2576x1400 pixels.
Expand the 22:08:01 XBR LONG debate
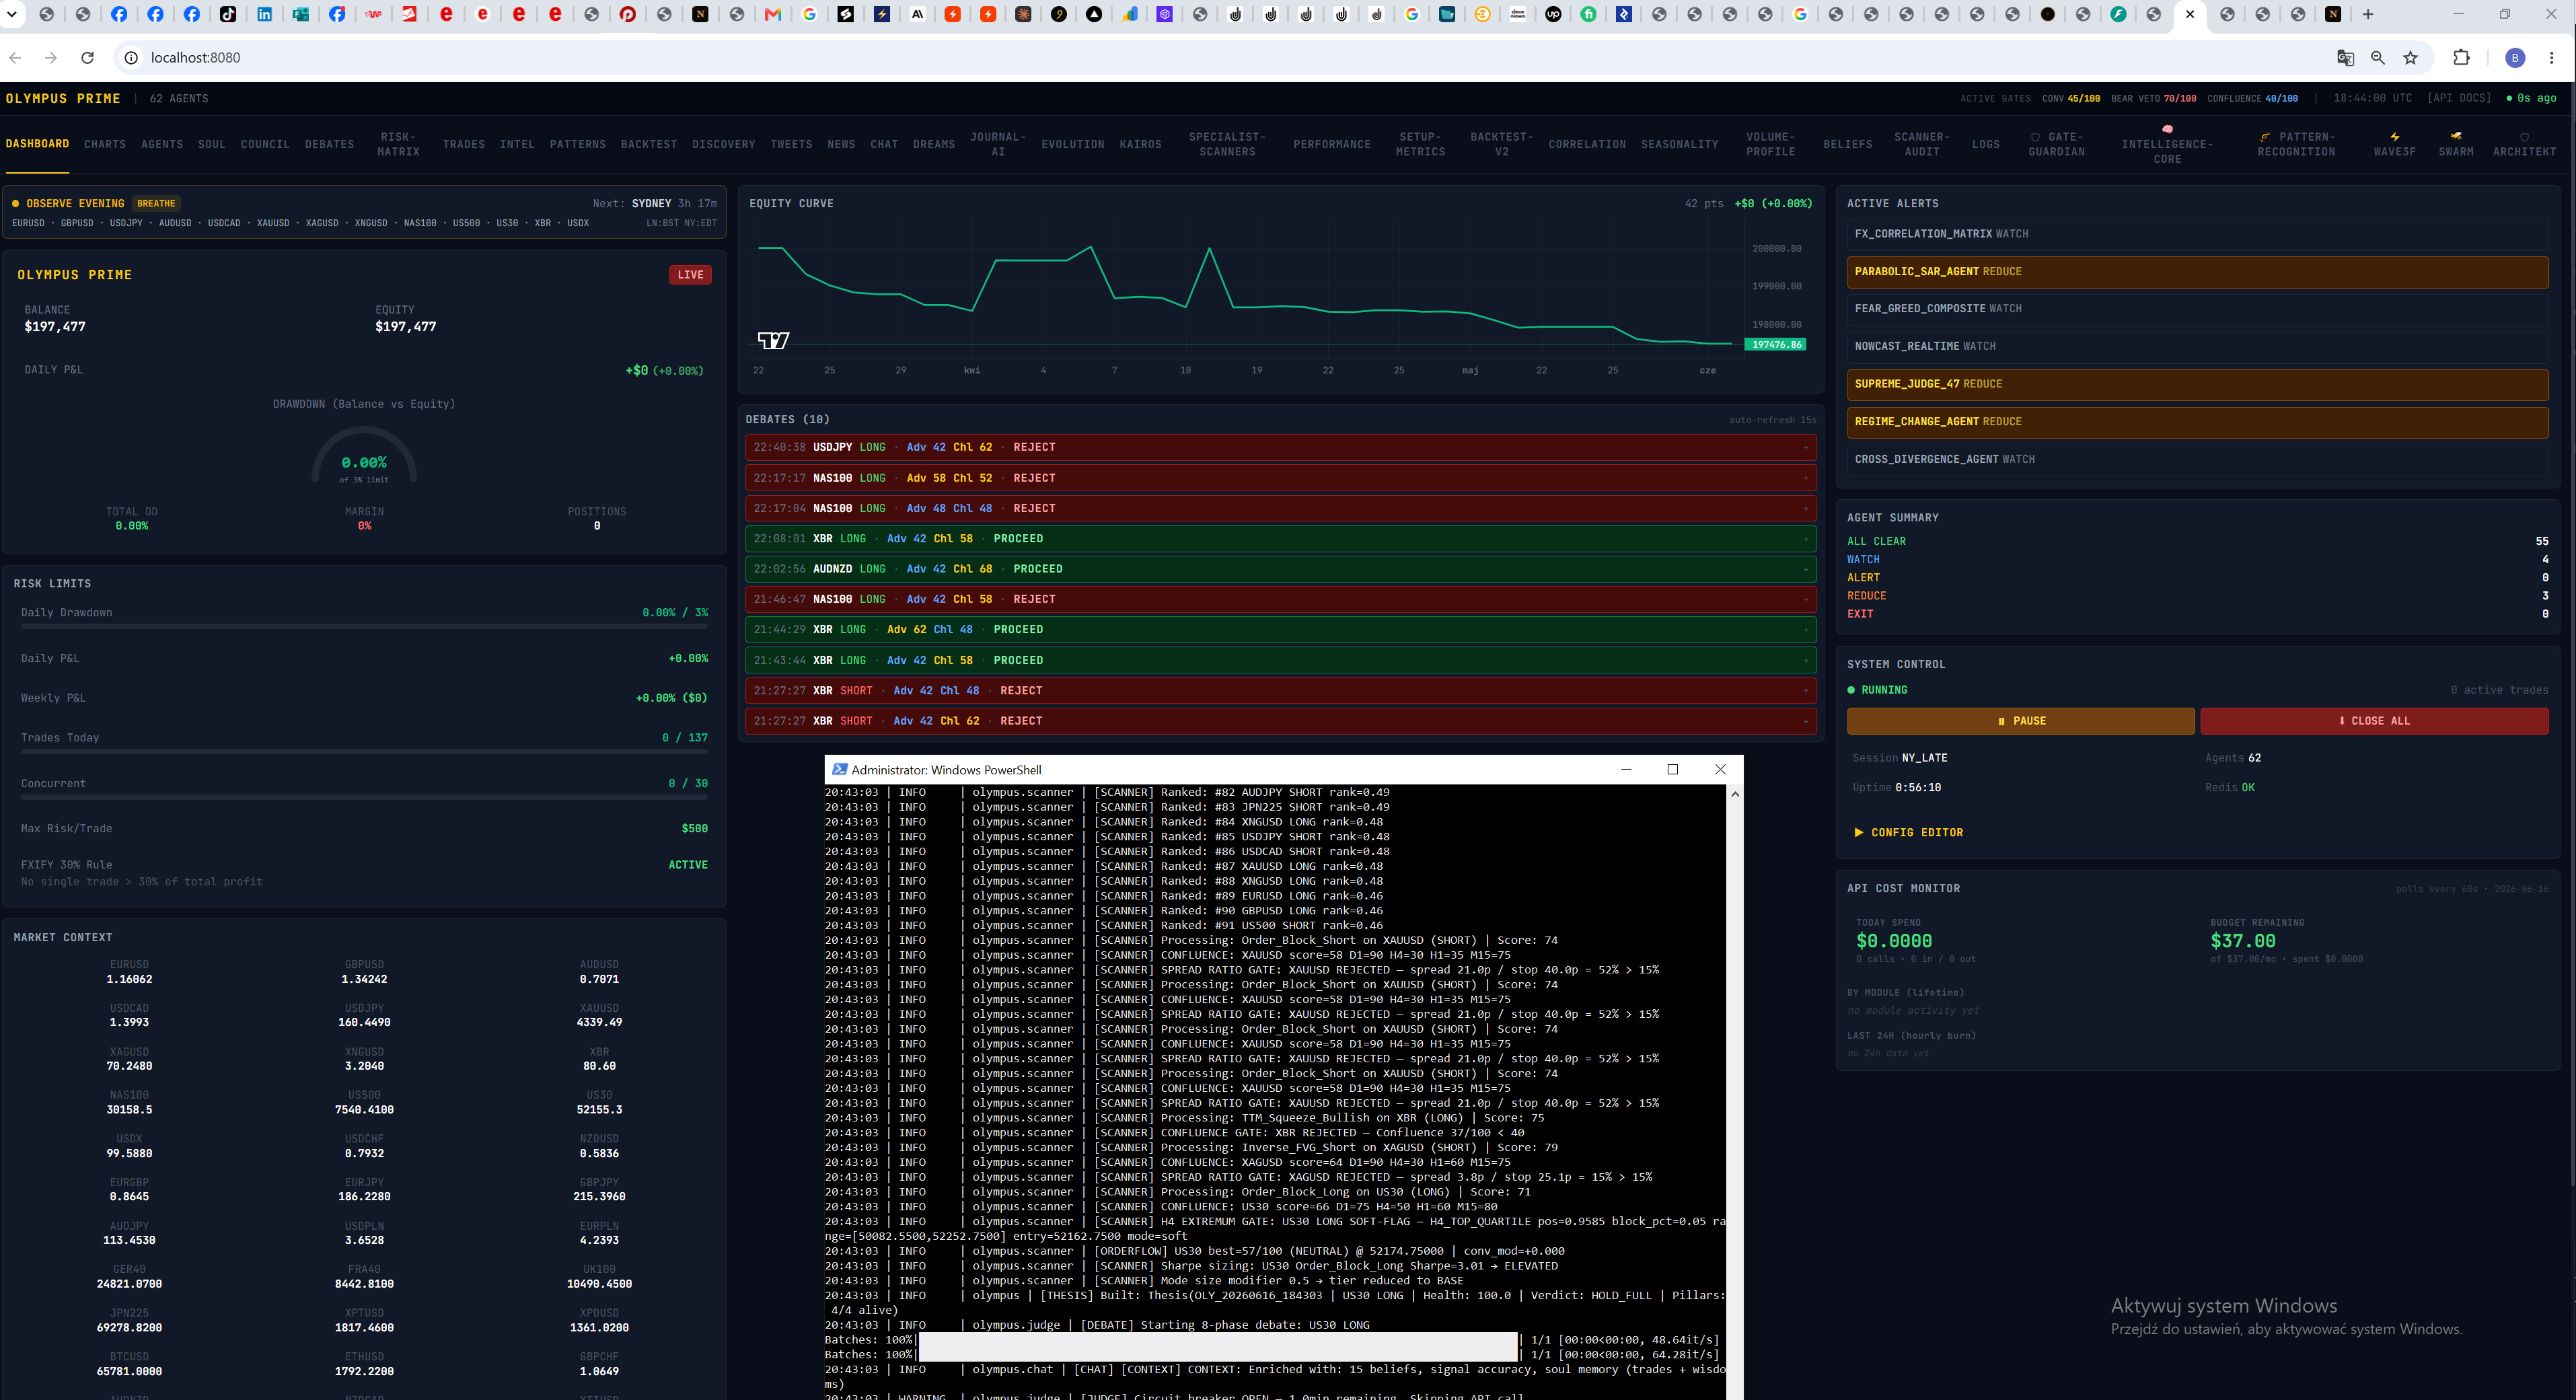click(x=1281, y=539)
